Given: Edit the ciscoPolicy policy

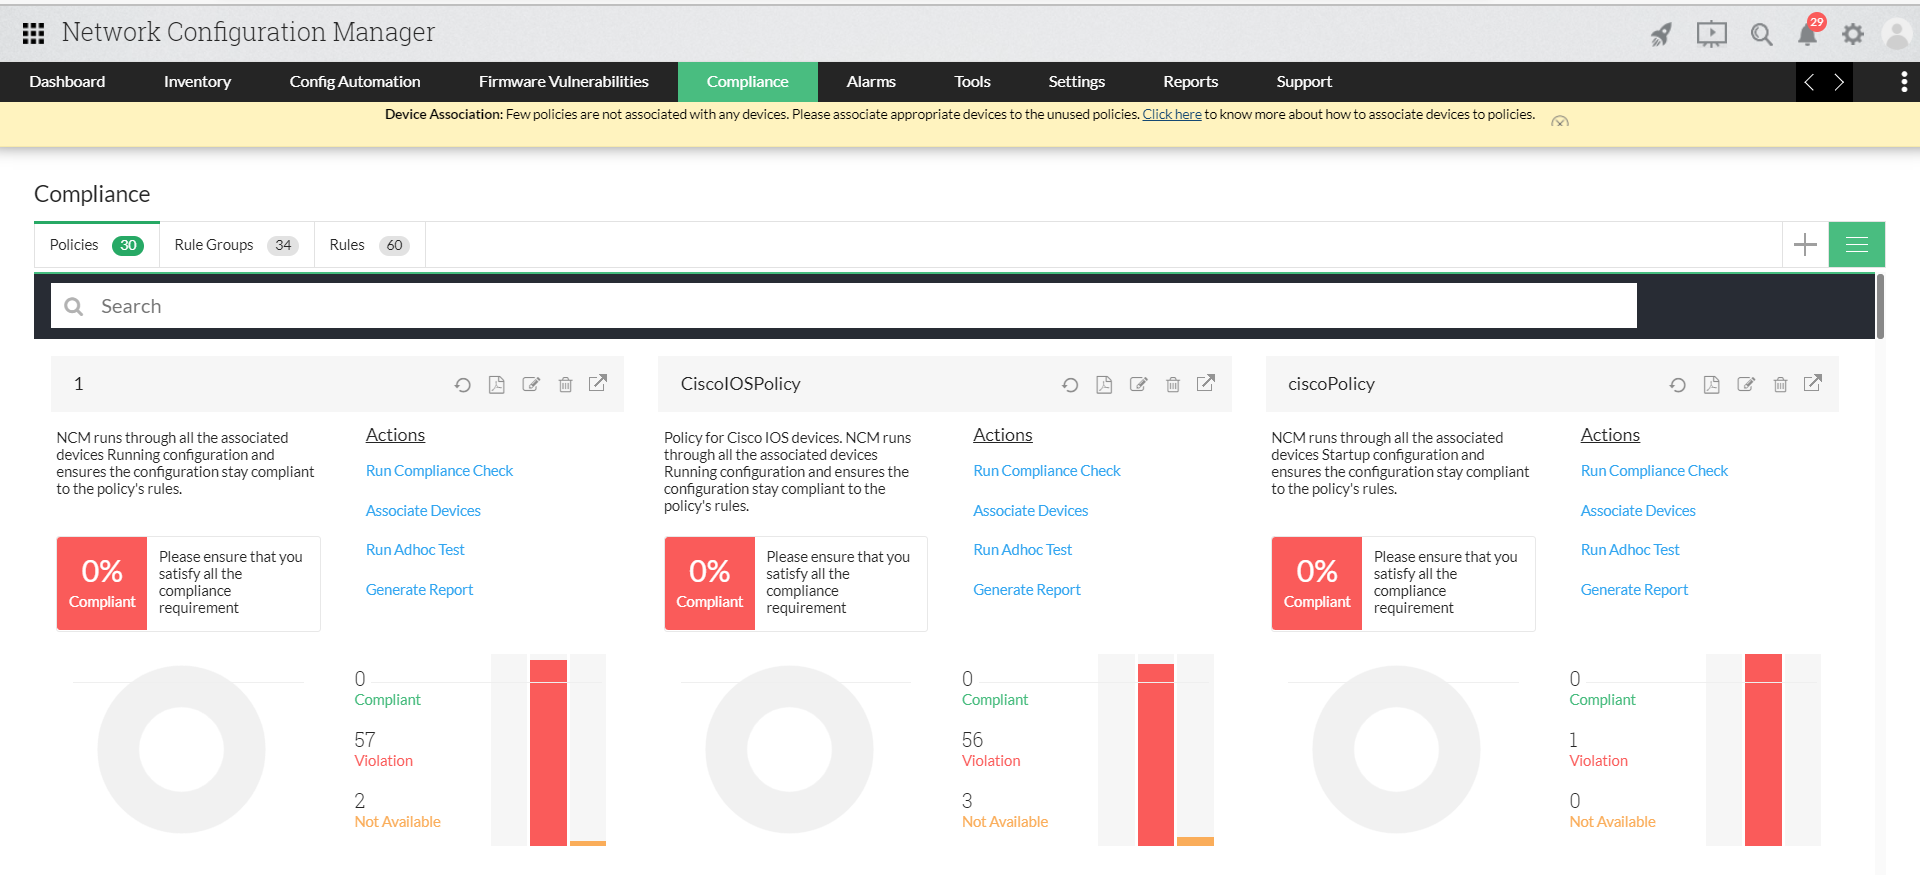Looking at the screenshot, I should tap(1746, 385).
